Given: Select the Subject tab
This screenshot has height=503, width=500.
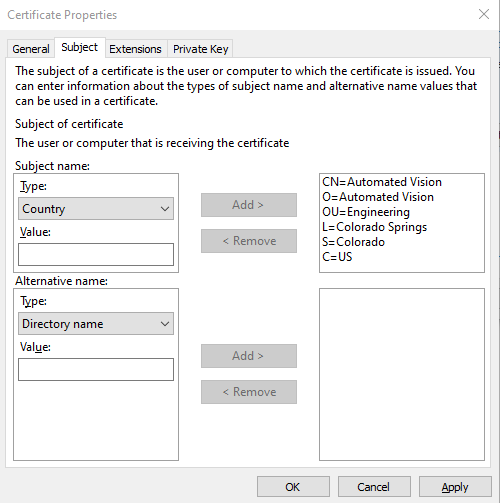Looking at the screenshot, I should (80, 47).
